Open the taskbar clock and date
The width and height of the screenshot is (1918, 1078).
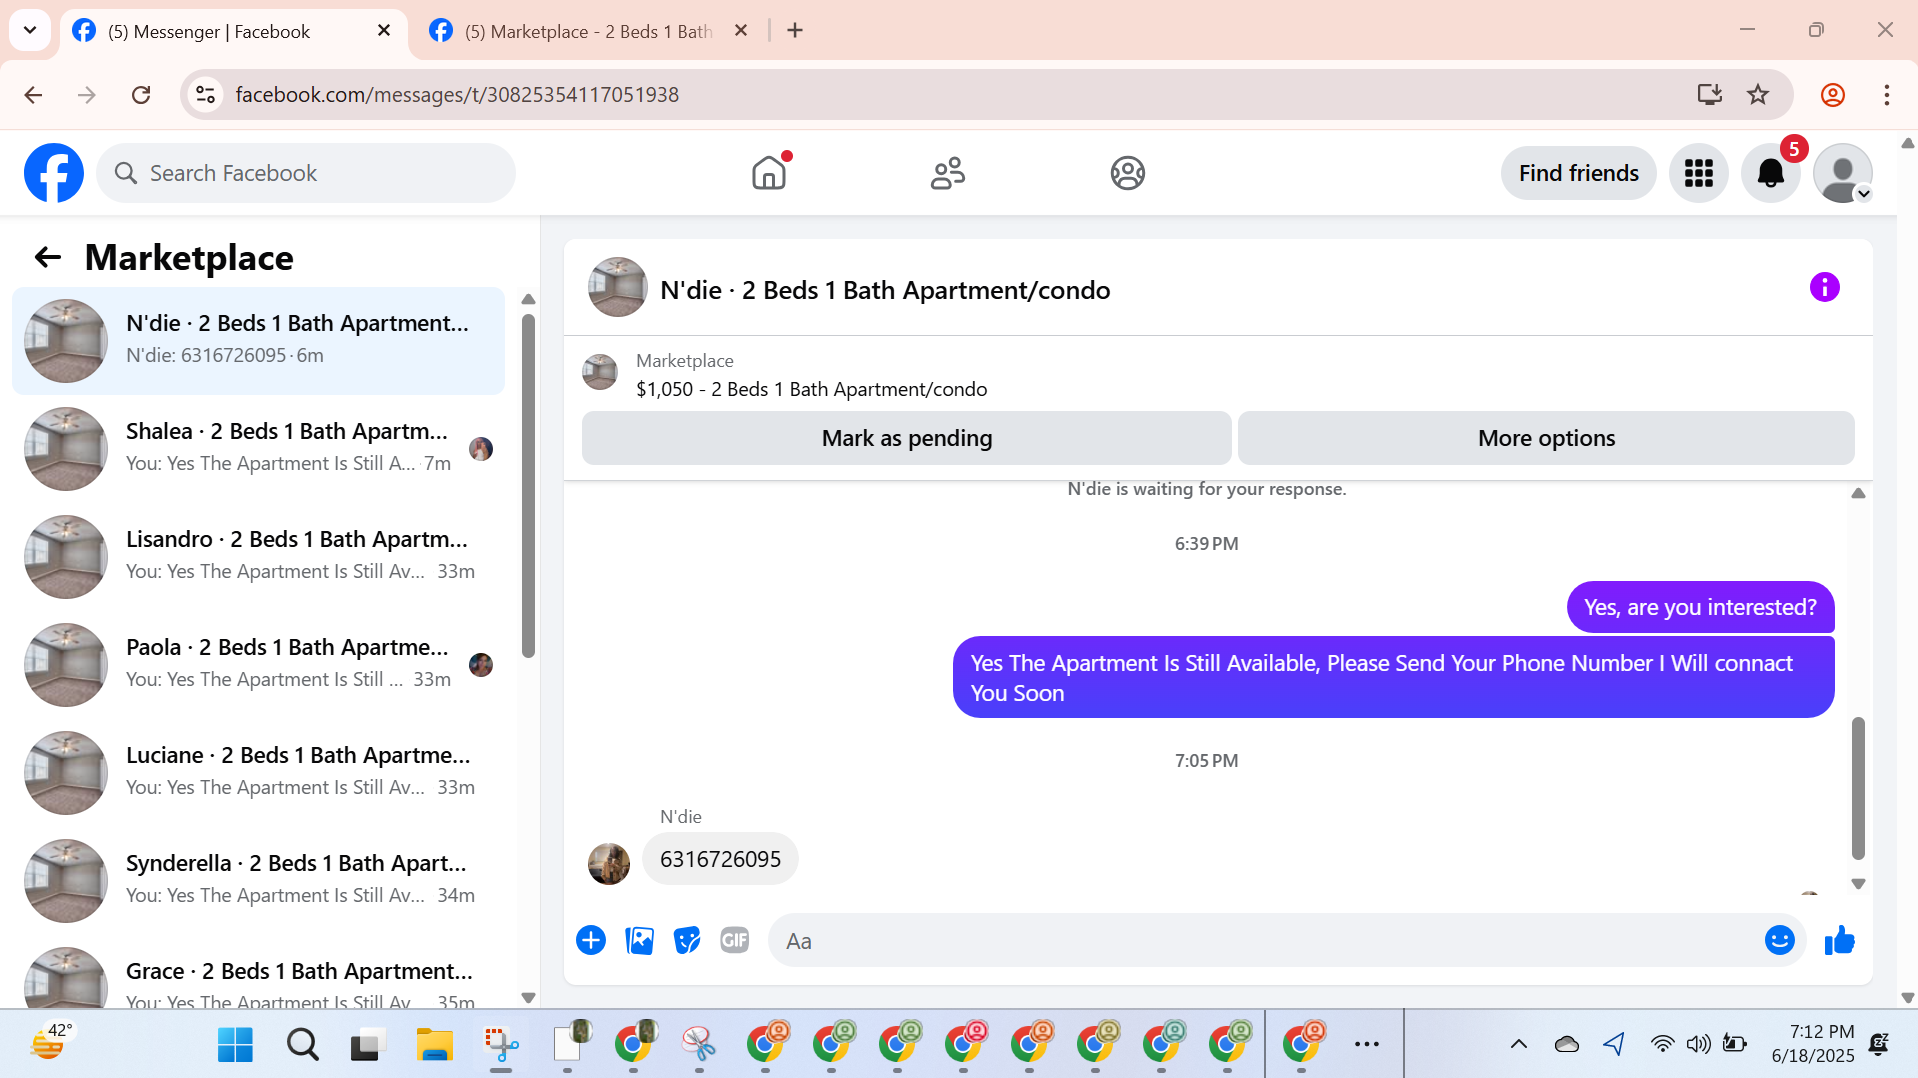(x=1812, y=1043)
